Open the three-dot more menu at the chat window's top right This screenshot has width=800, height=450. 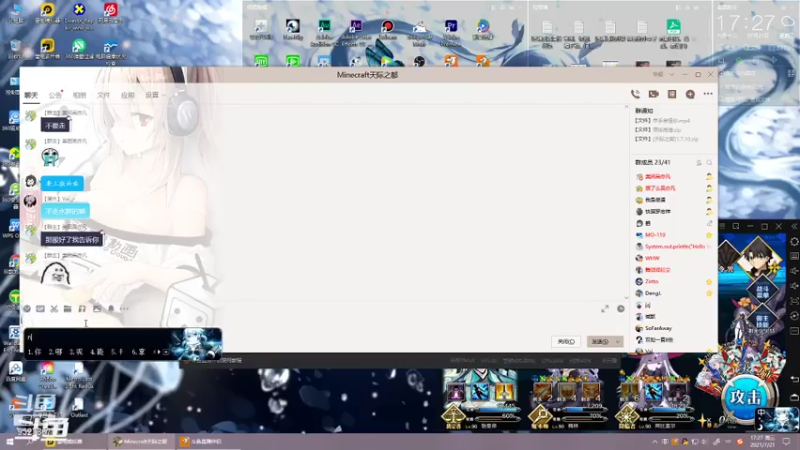pos(708,94)
